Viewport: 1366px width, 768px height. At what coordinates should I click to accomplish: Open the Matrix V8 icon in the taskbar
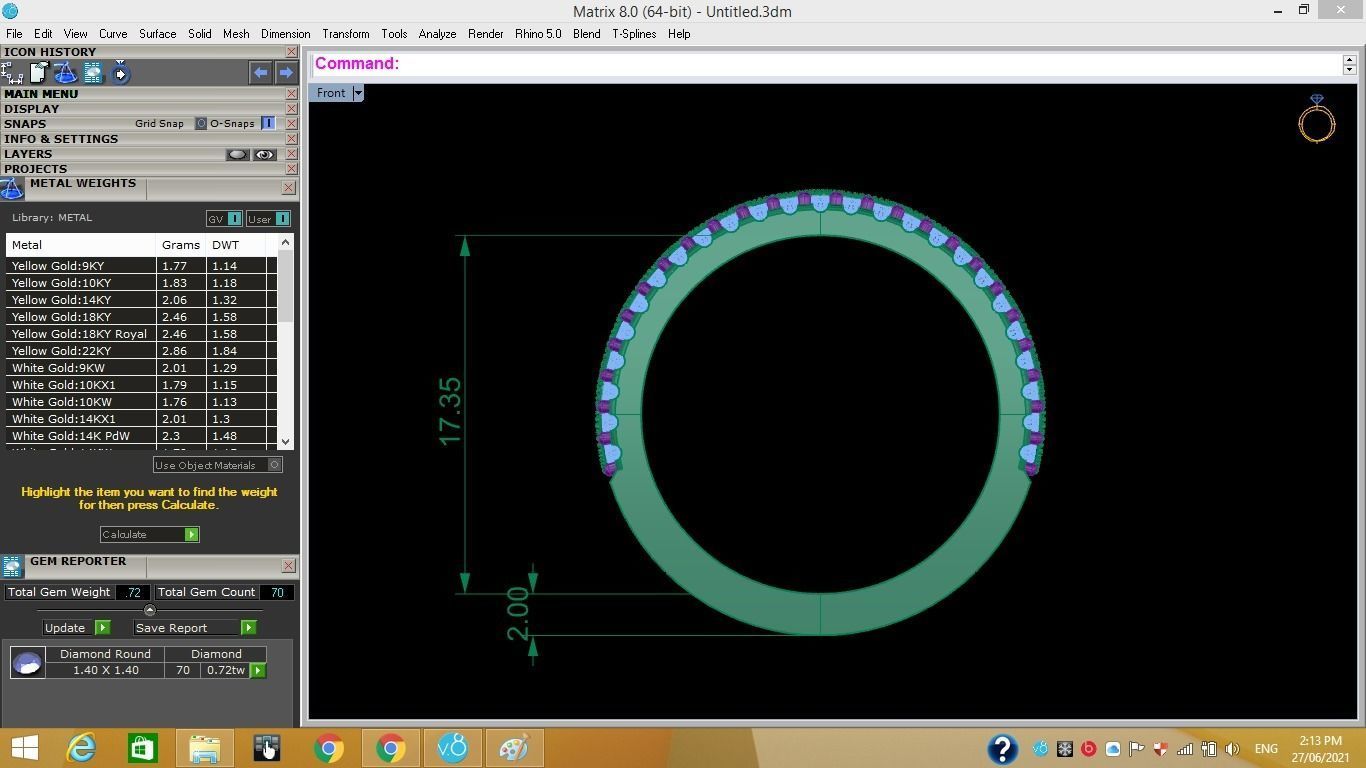tap(453, 747)
